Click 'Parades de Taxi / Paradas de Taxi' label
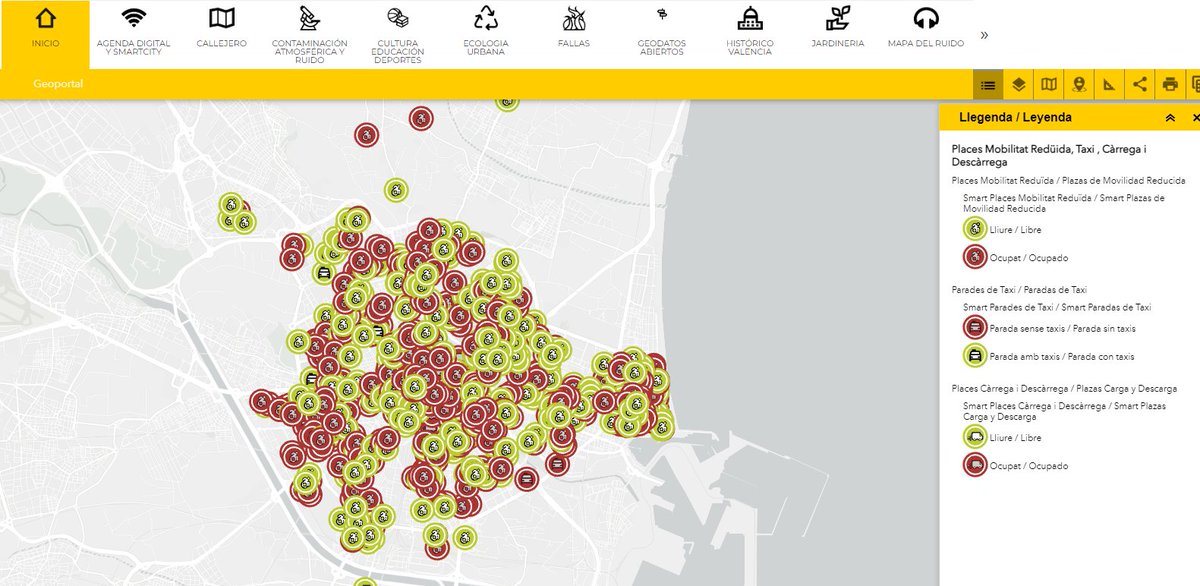 click(x=1019, y=290)
